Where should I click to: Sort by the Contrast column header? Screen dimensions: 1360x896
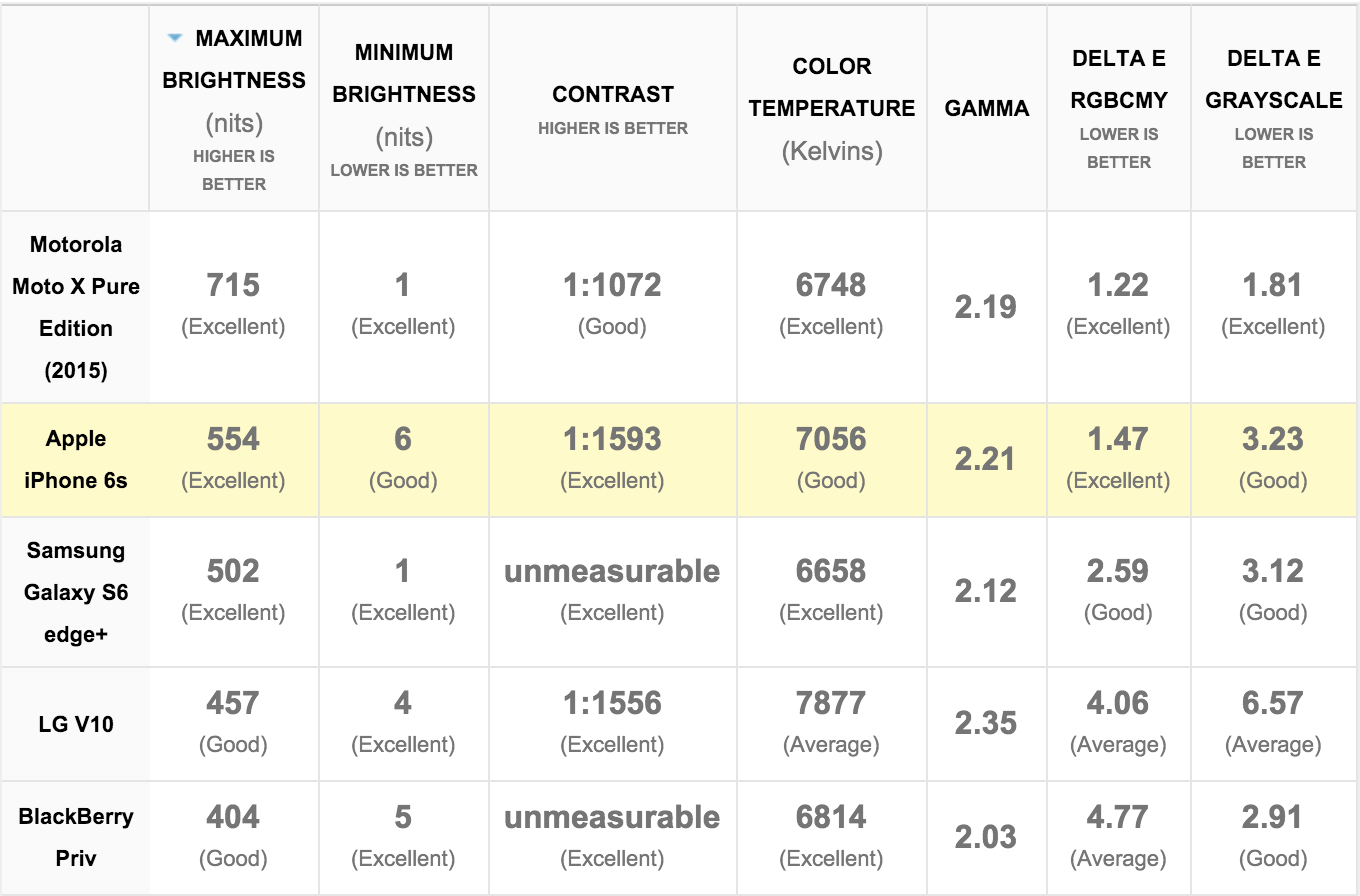coord(613,94)
